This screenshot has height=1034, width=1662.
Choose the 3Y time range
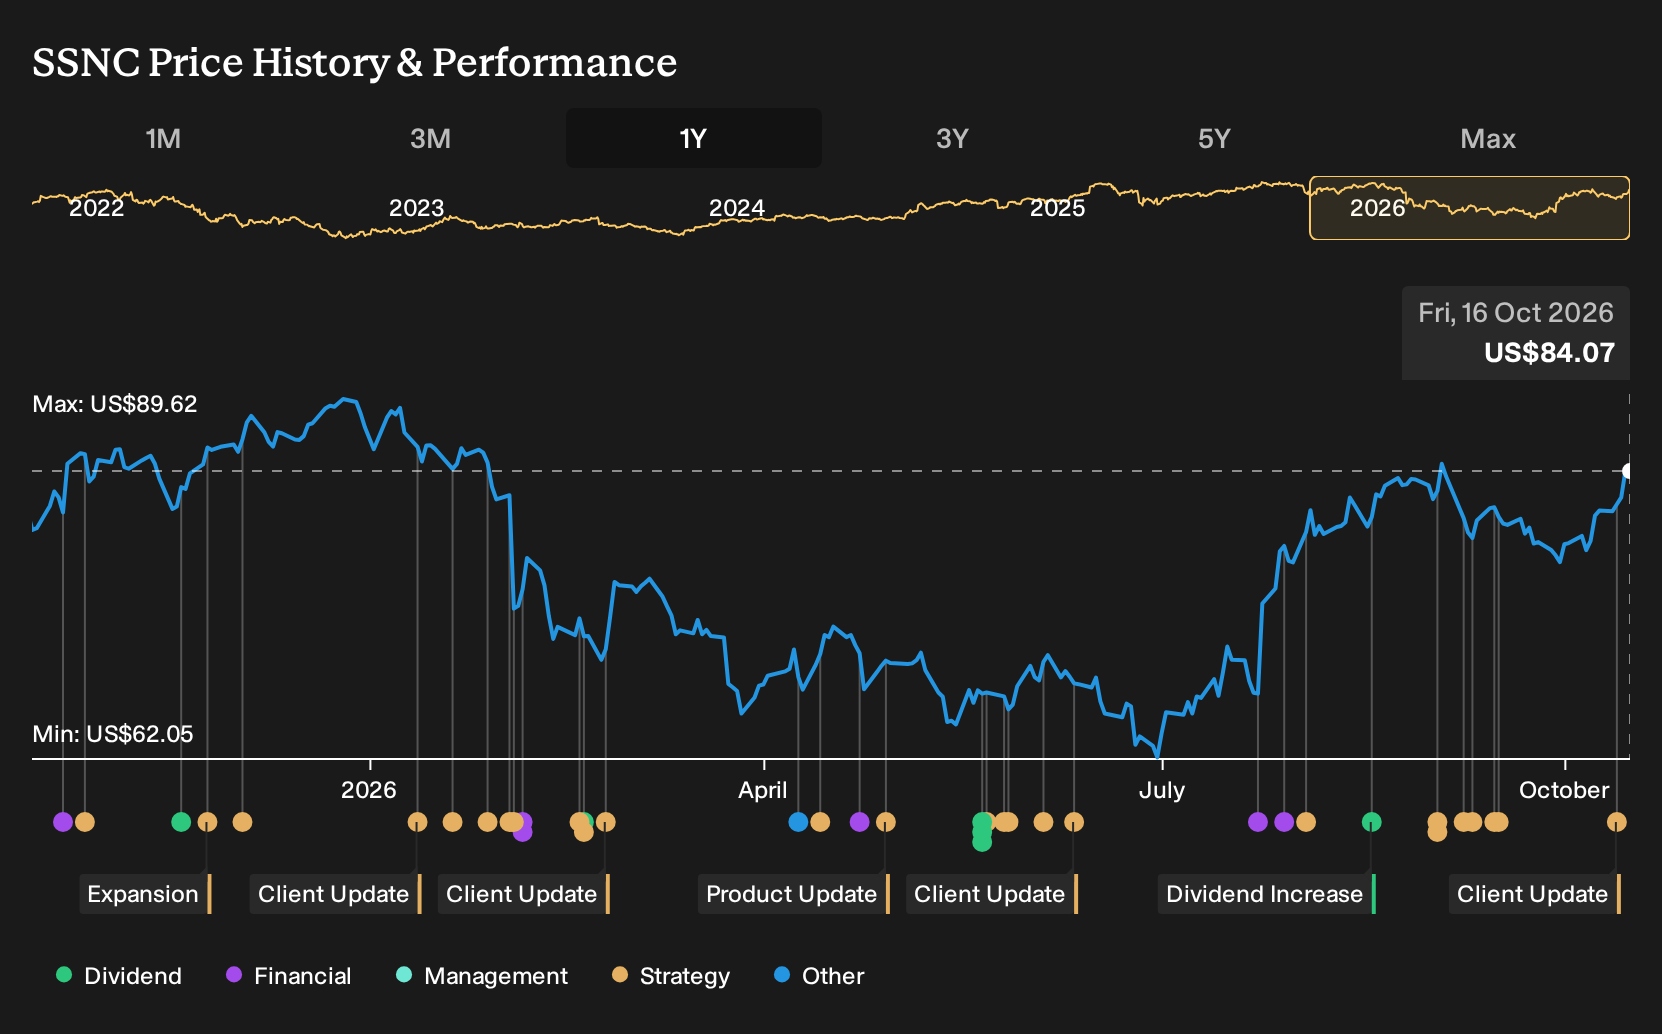[x=952, y=138]
